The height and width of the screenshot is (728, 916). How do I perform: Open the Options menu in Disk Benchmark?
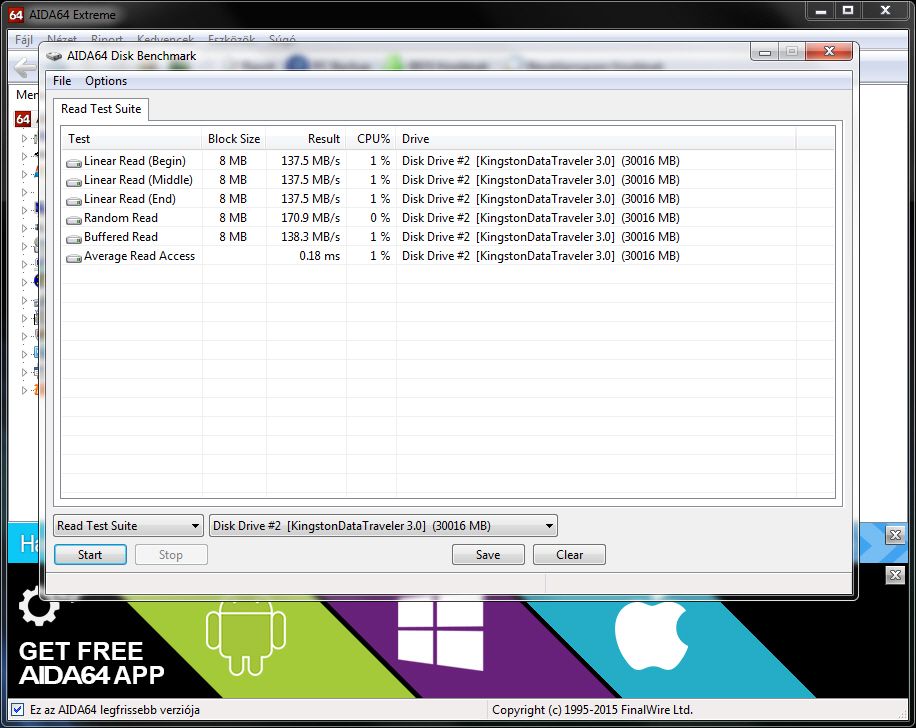106,81
